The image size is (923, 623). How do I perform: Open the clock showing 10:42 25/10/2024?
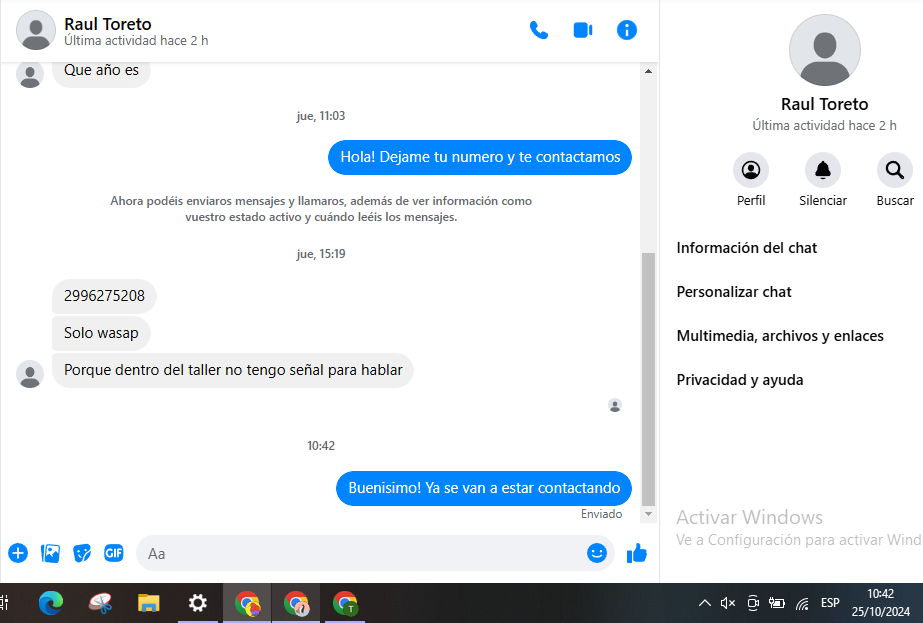tap(881, 603)
